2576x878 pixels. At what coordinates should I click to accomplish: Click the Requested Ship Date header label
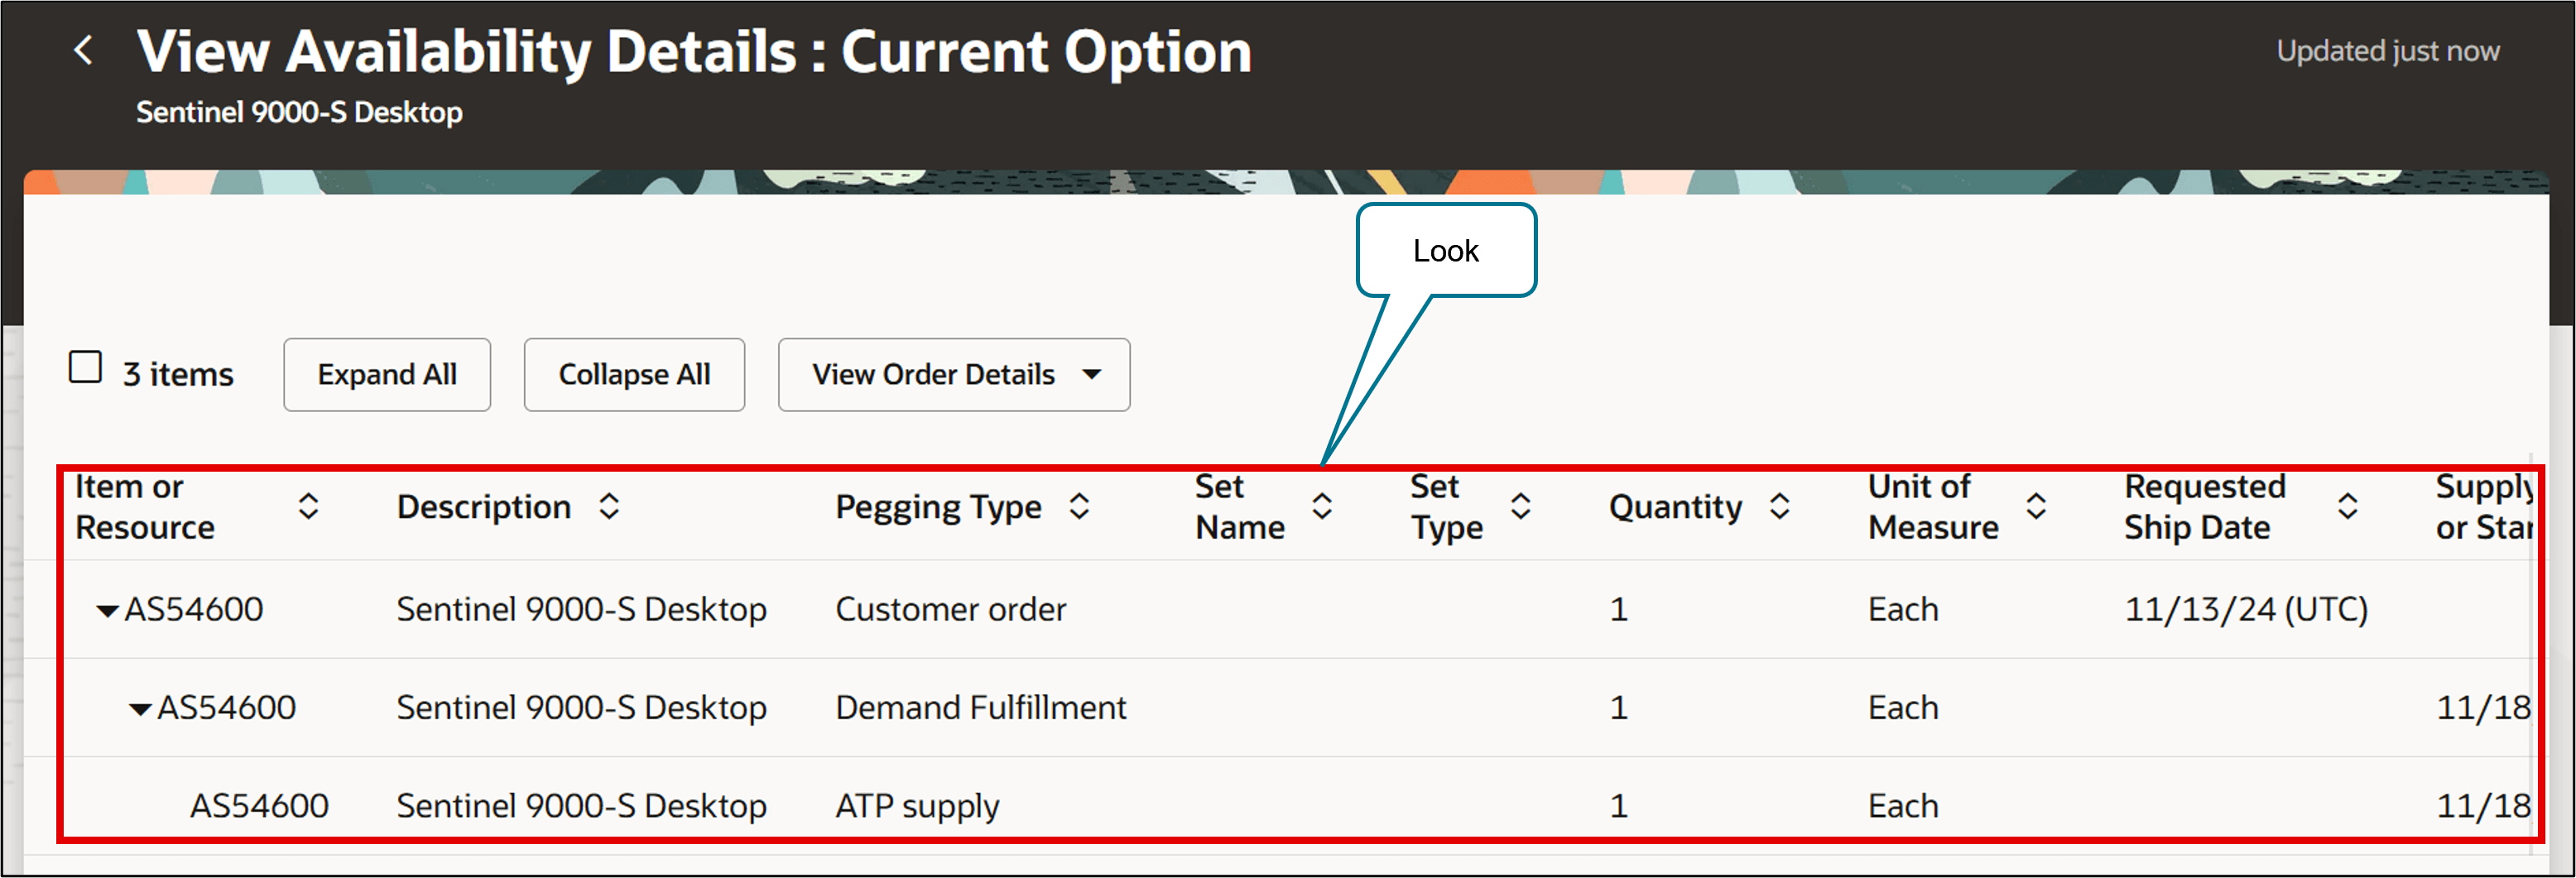pos(2205,506)
